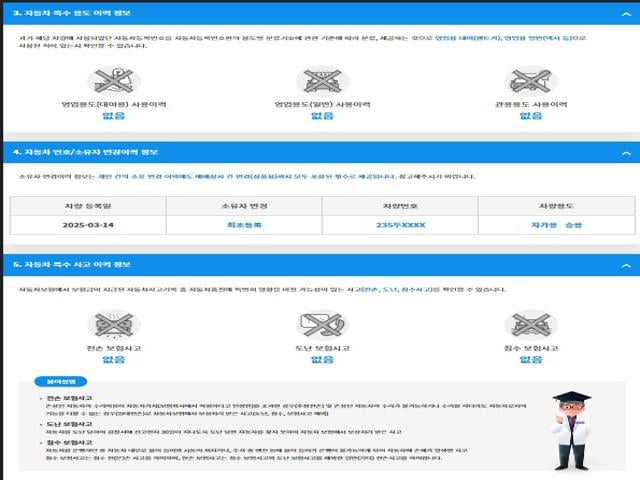The height and width of the screenshot is (480, 640).
Task: Click the 용어설명 badge label
Action: pos(53,381)
